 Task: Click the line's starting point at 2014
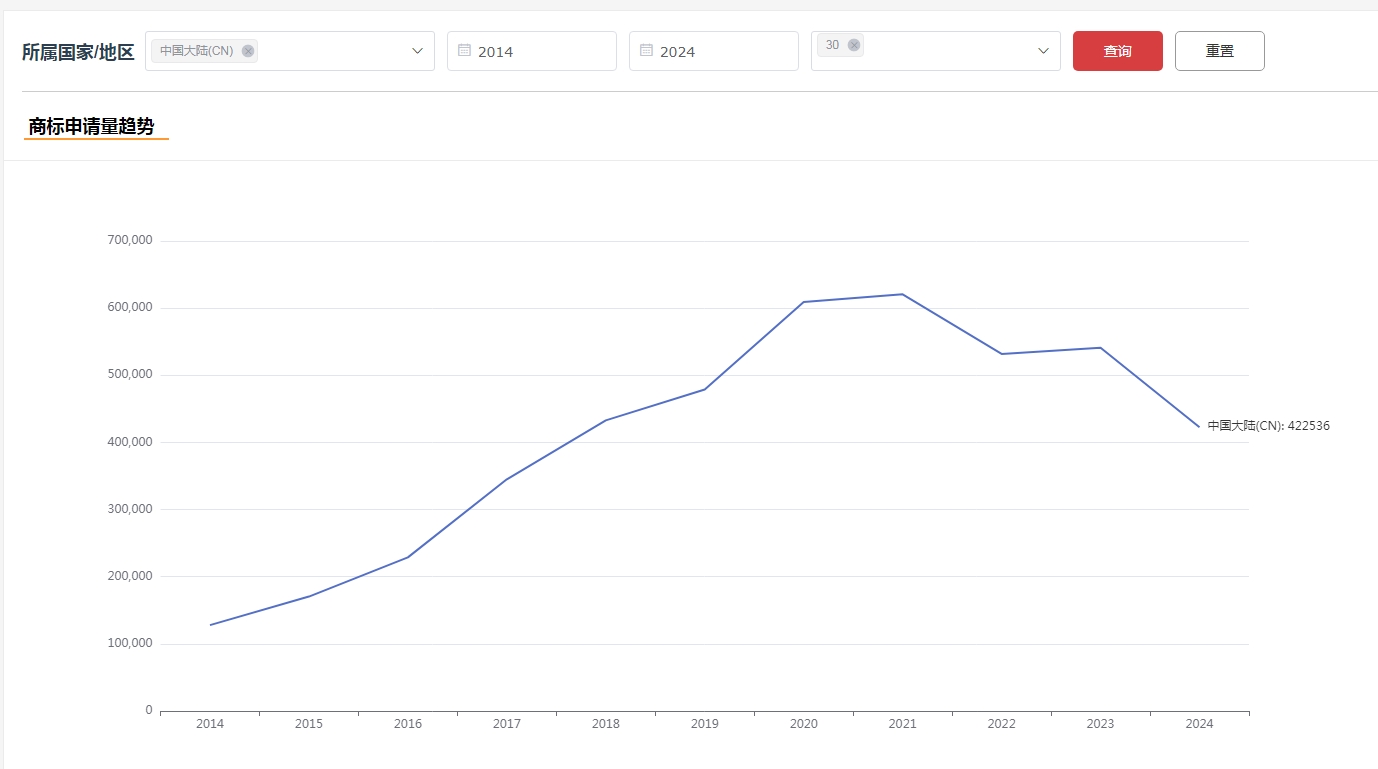point(210,625)
